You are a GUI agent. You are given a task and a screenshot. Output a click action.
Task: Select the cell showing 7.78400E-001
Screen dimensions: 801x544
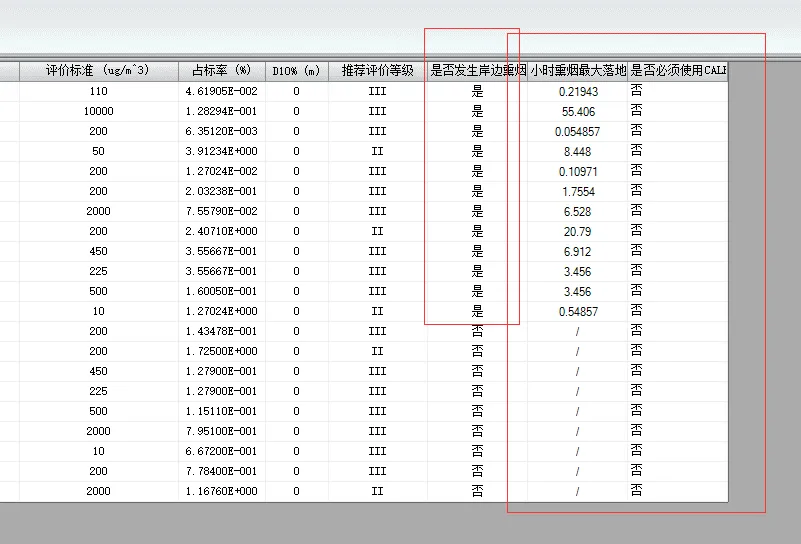222,471
